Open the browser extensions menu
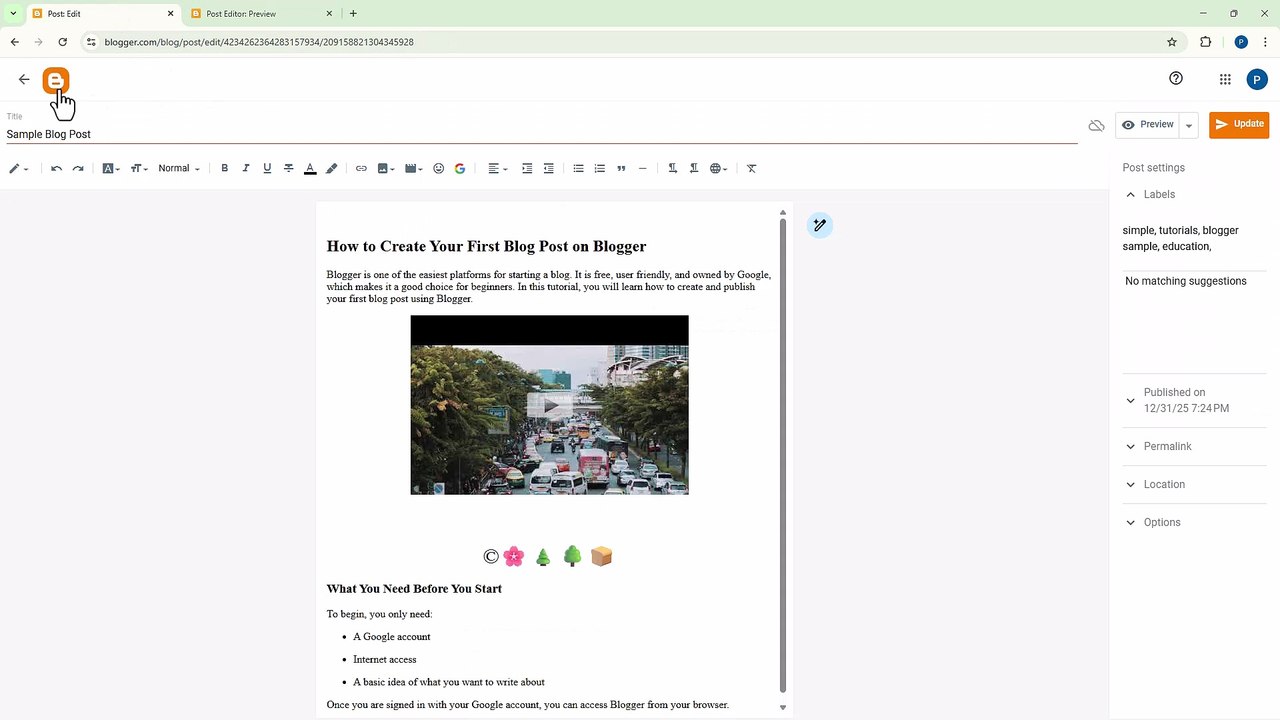1280x720 pixels. [x=1205, y=42]
